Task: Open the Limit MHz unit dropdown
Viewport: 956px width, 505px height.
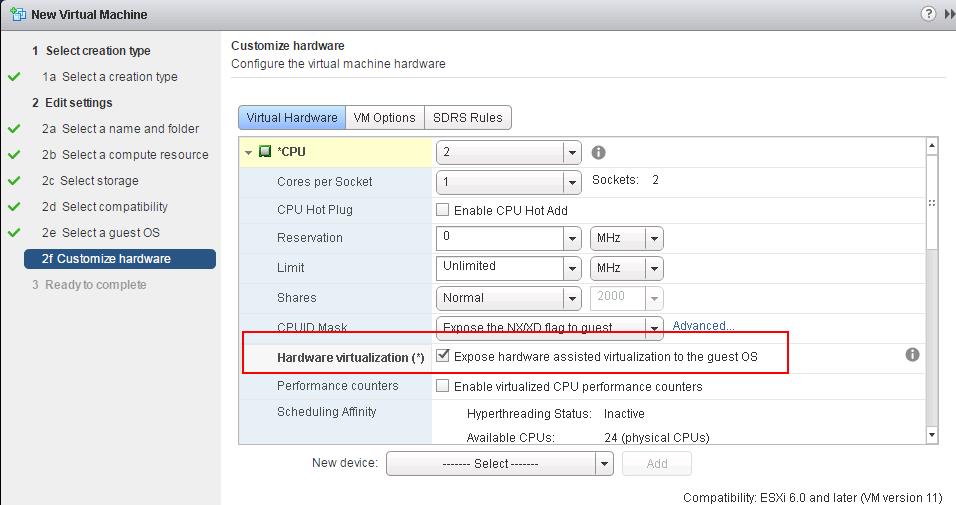Action: coord(654,268)
